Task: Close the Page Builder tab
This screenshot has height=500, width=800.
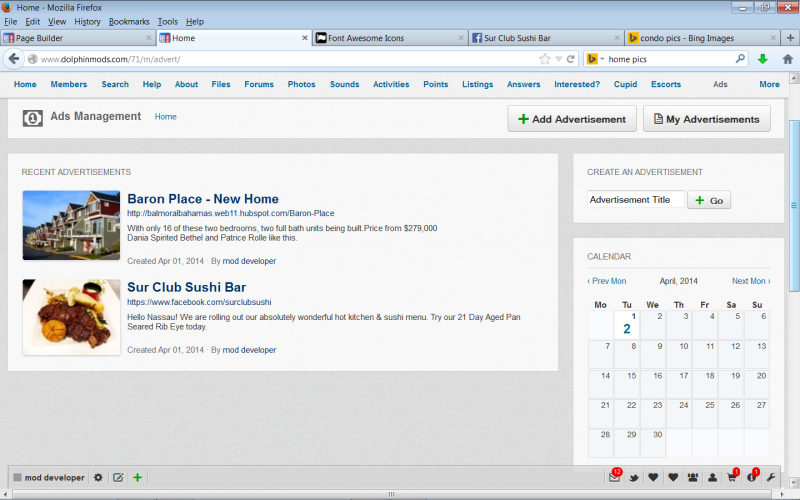Action: point(148,38)
